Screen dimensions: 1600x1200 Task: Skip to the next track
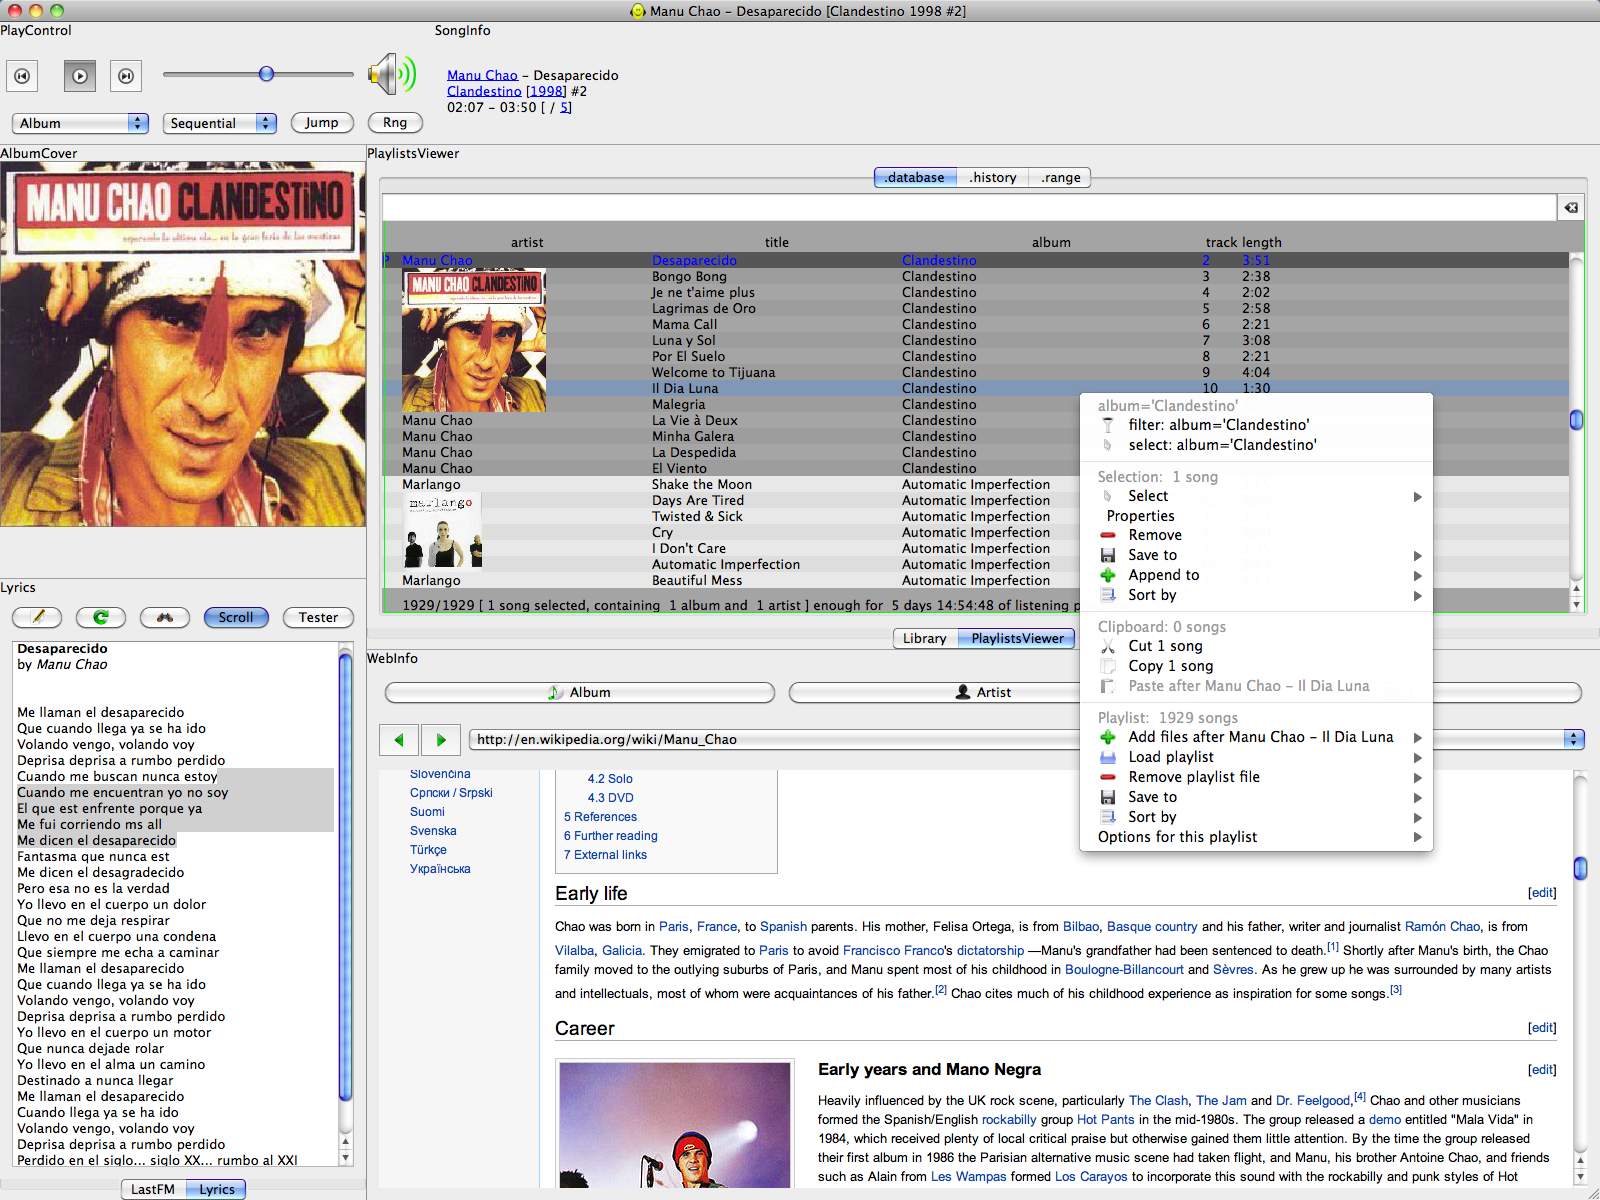coord(126,76)
